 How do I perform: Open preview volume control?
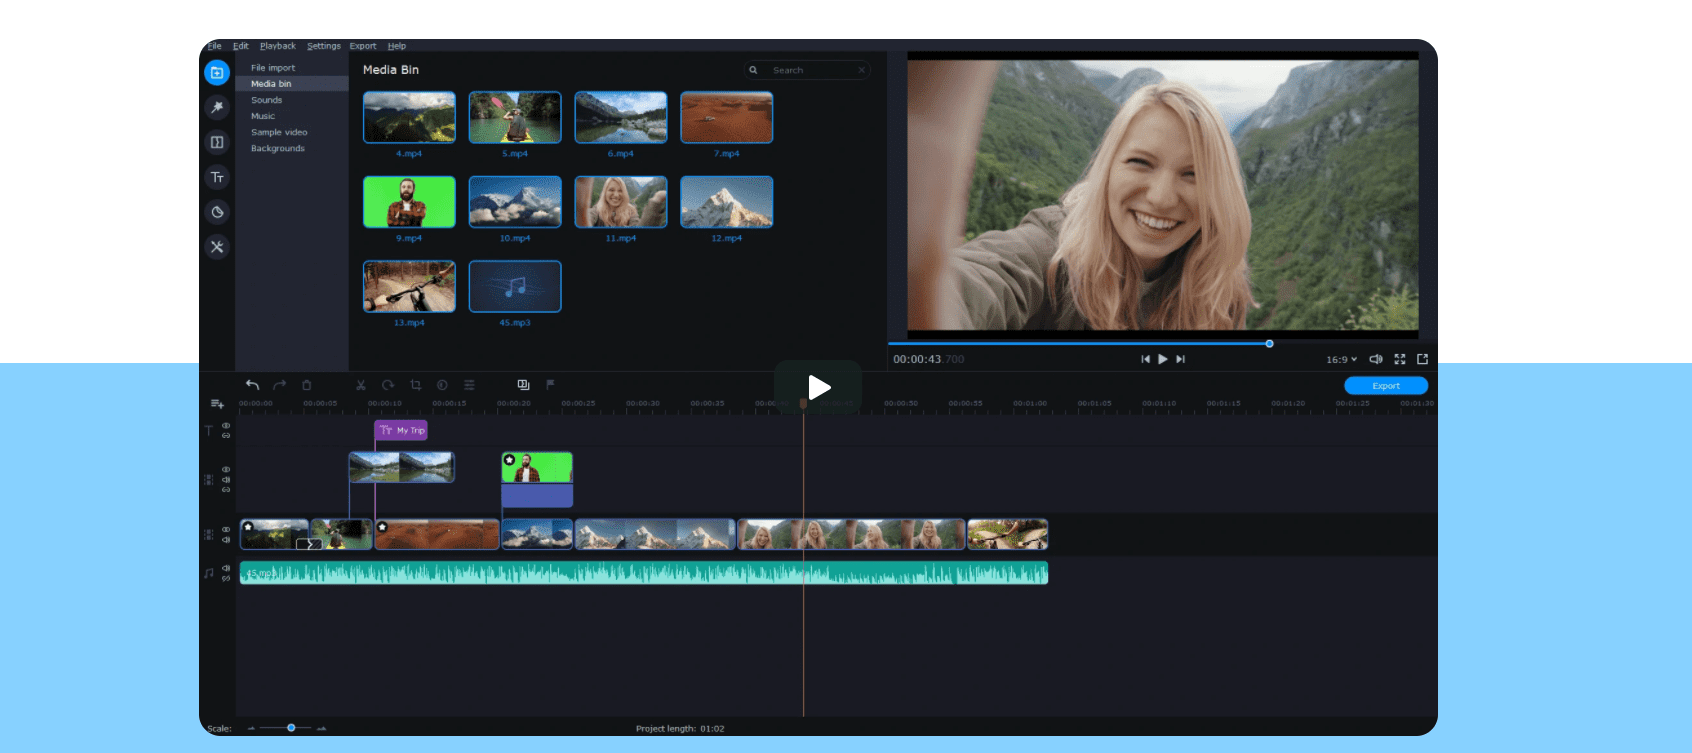pos(1376,359)
